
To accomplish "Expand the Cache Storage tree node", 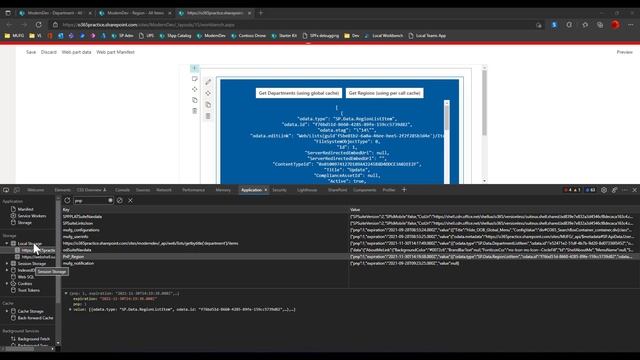I will pos(7,311).
